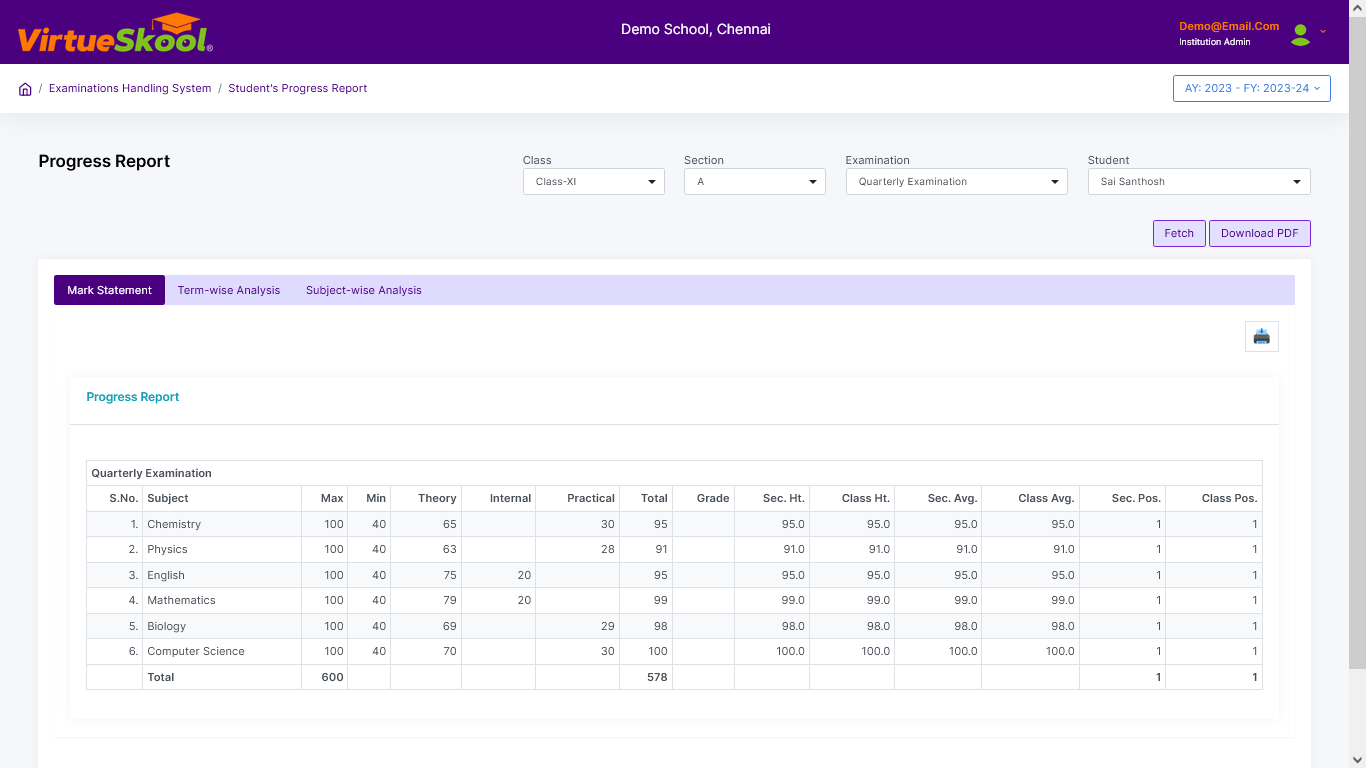Click the Download PDF button
The height and width of the screenshot is (768, 1366).
tap(1260, 233)
